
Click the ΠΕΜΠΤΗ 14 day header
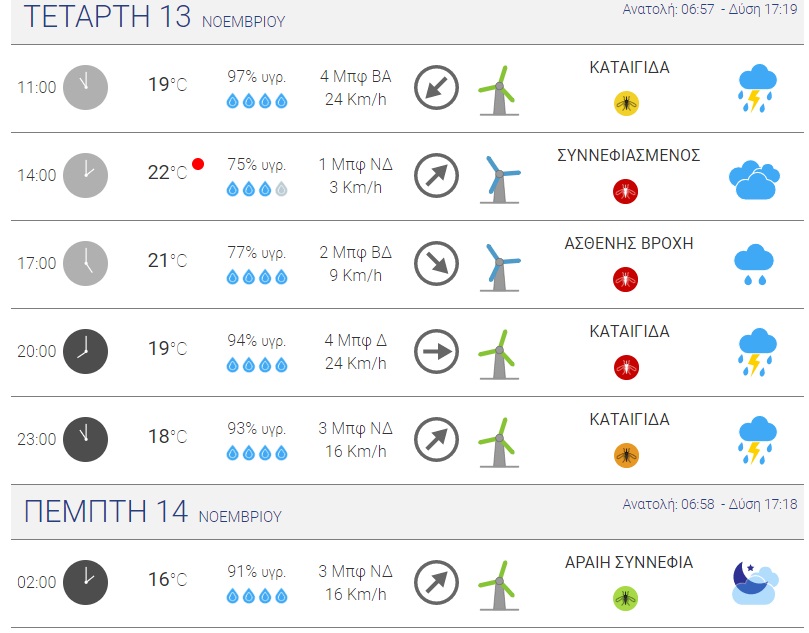pyautogui.click(x=106, y=511)
